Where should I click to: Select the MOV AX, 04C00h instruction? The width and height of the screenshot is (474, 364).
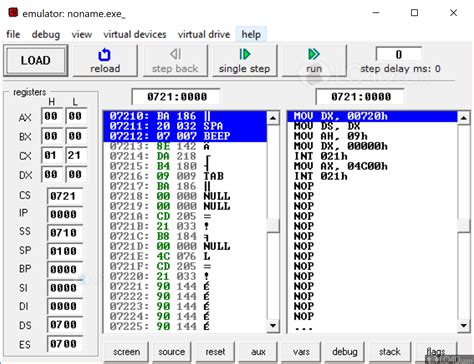click(x=372, y=166)
